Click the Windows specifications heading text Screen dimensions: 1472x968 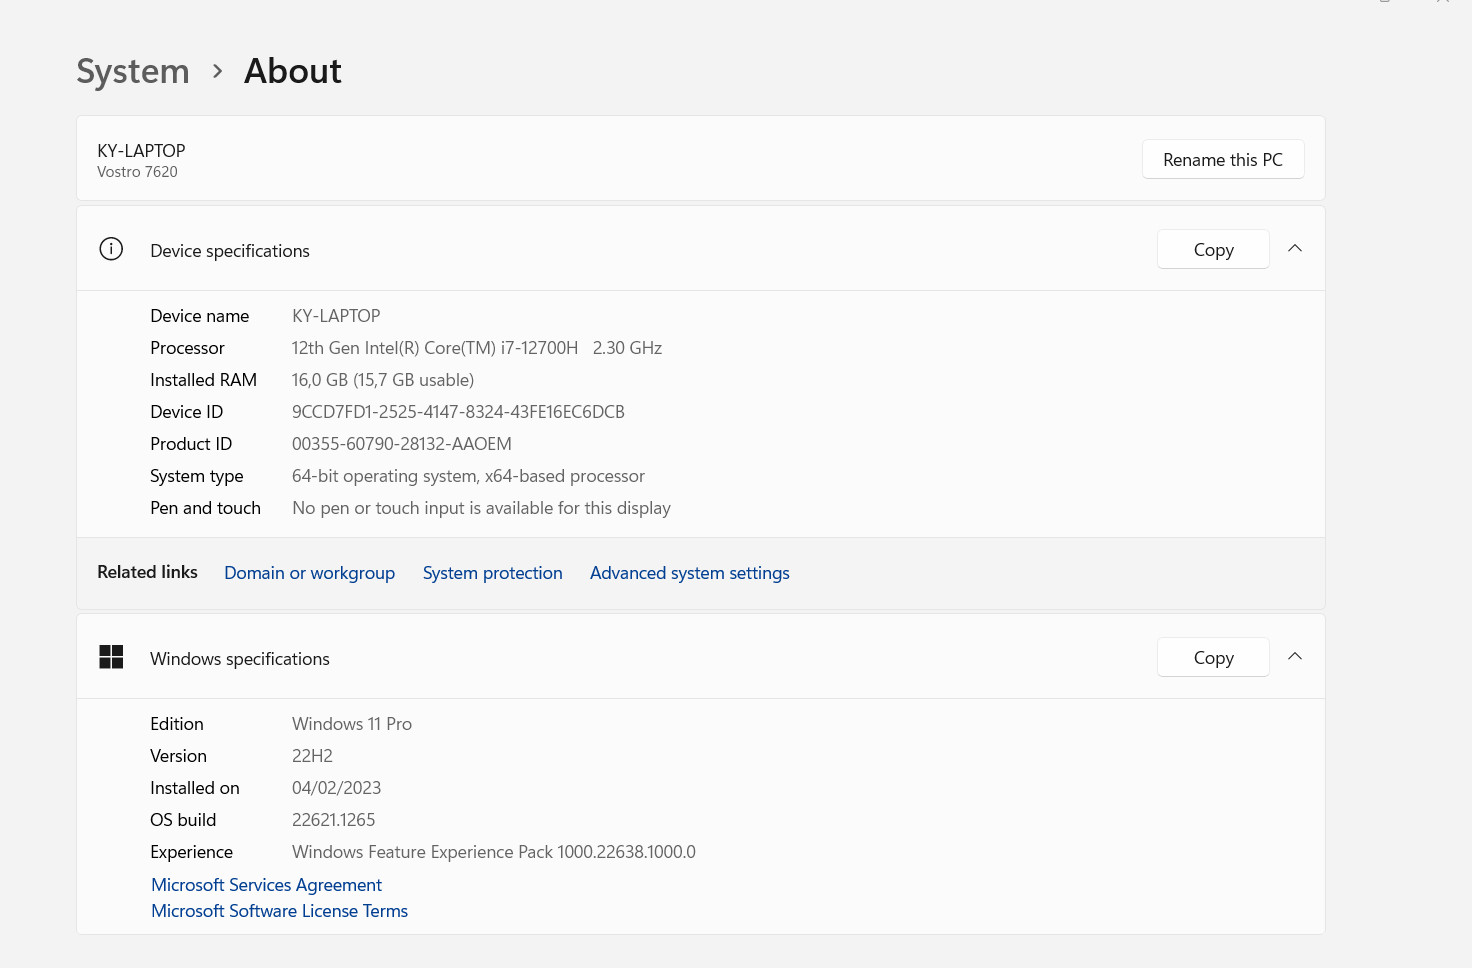coord(240,659)
